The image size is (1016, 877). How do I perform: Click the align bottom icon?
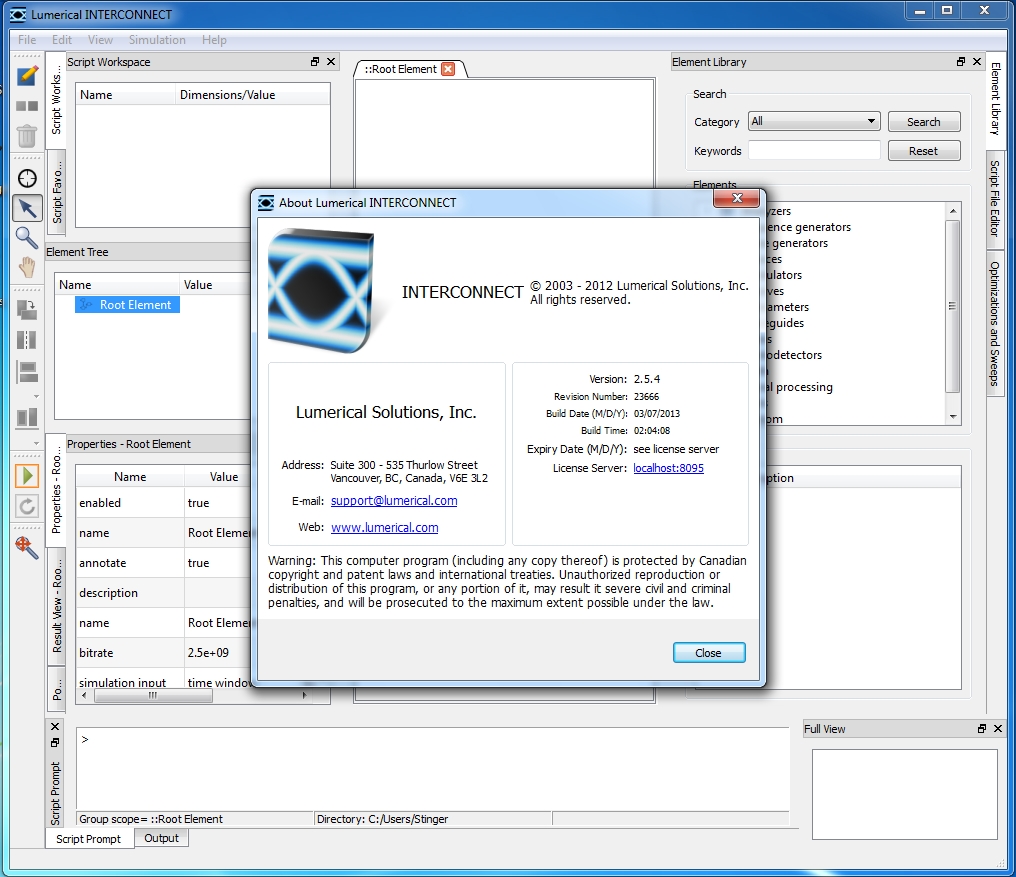pyautogui.click(x=27, y=417)
